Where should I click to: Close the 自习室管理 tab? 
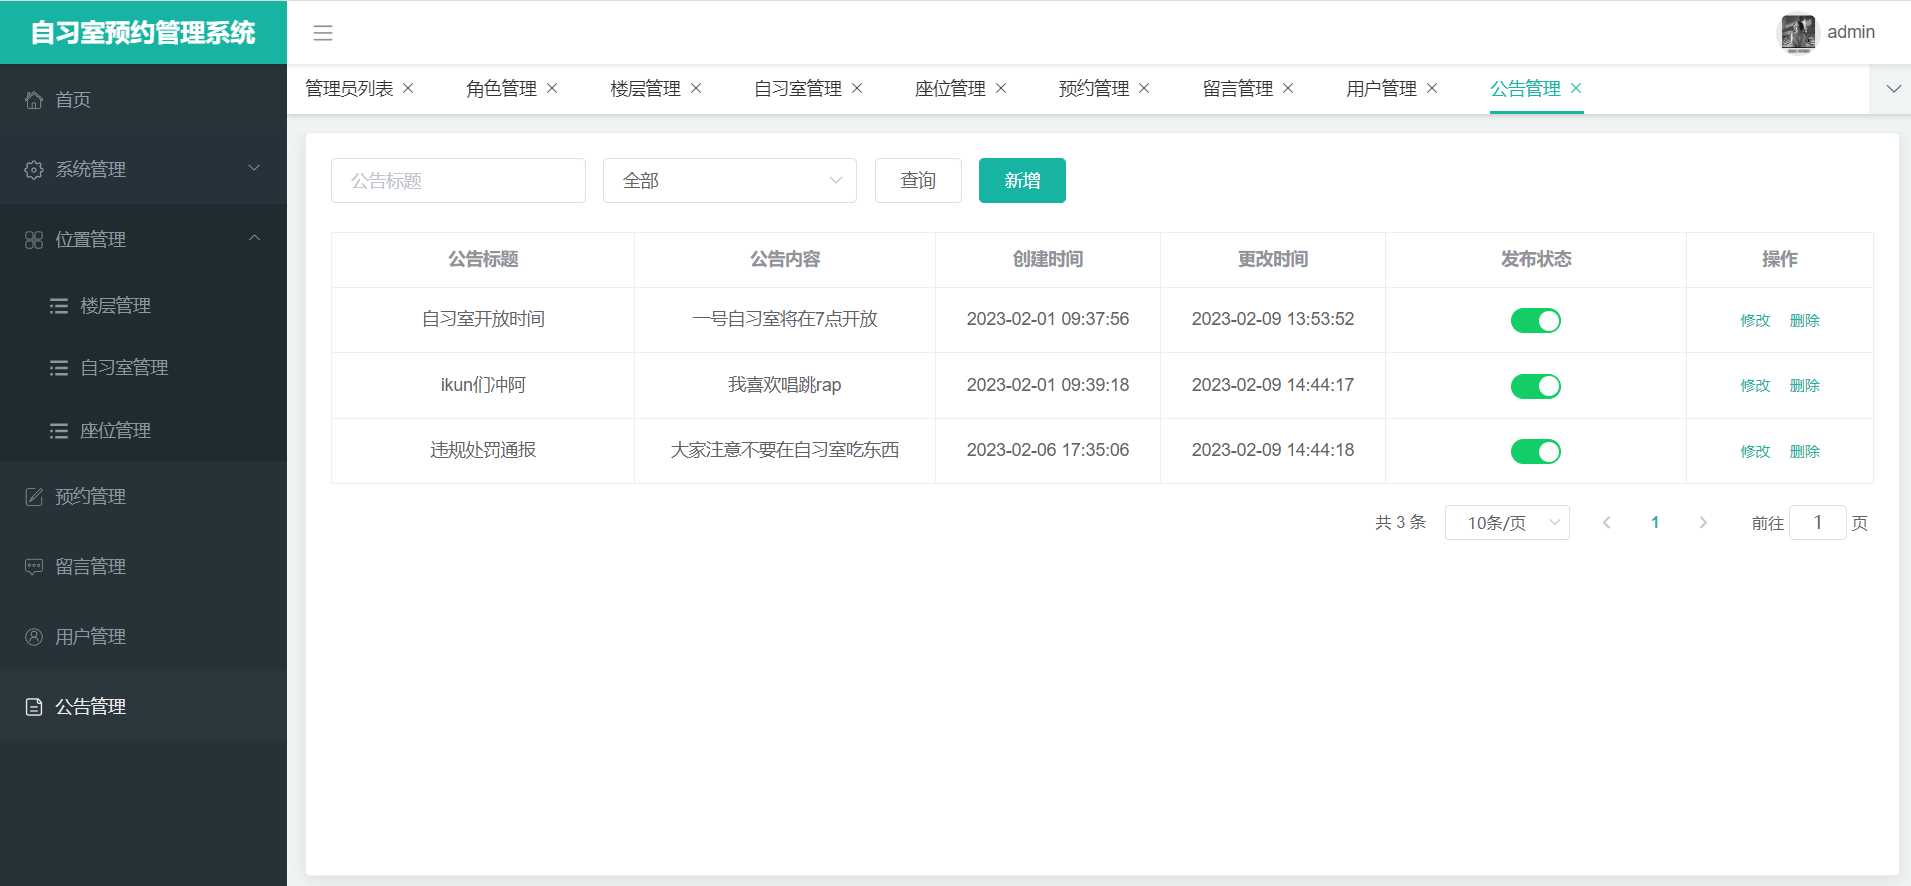[x=857, y=89]
